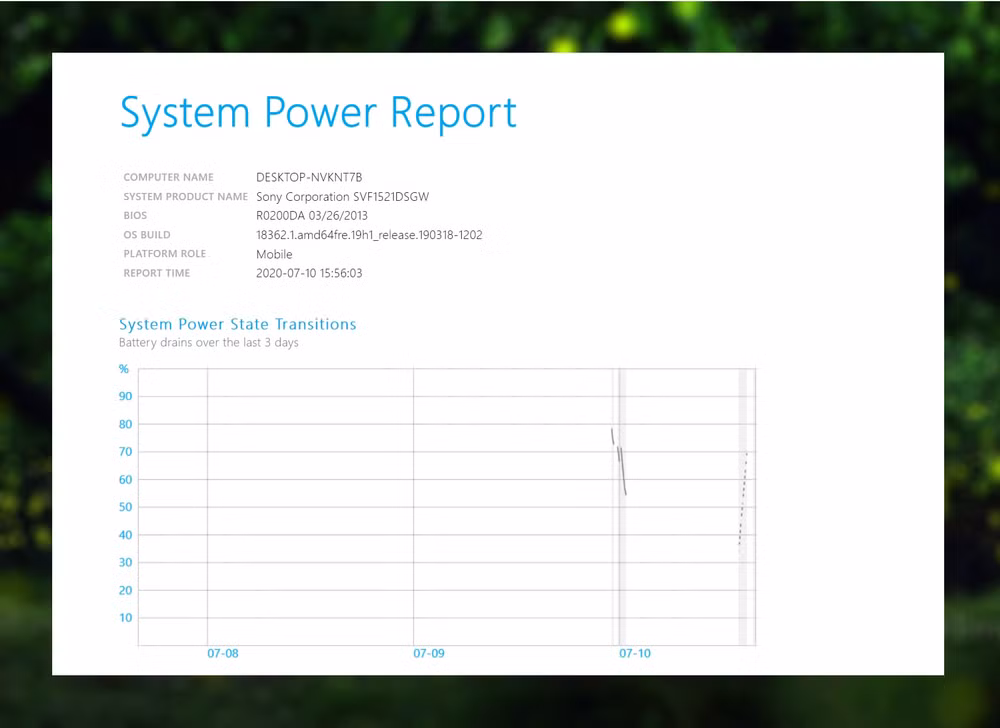Click System Power State Transitions heading
Image resolution: width=1000 pixels, height=728 pixels.
click(x=237, y=324)
